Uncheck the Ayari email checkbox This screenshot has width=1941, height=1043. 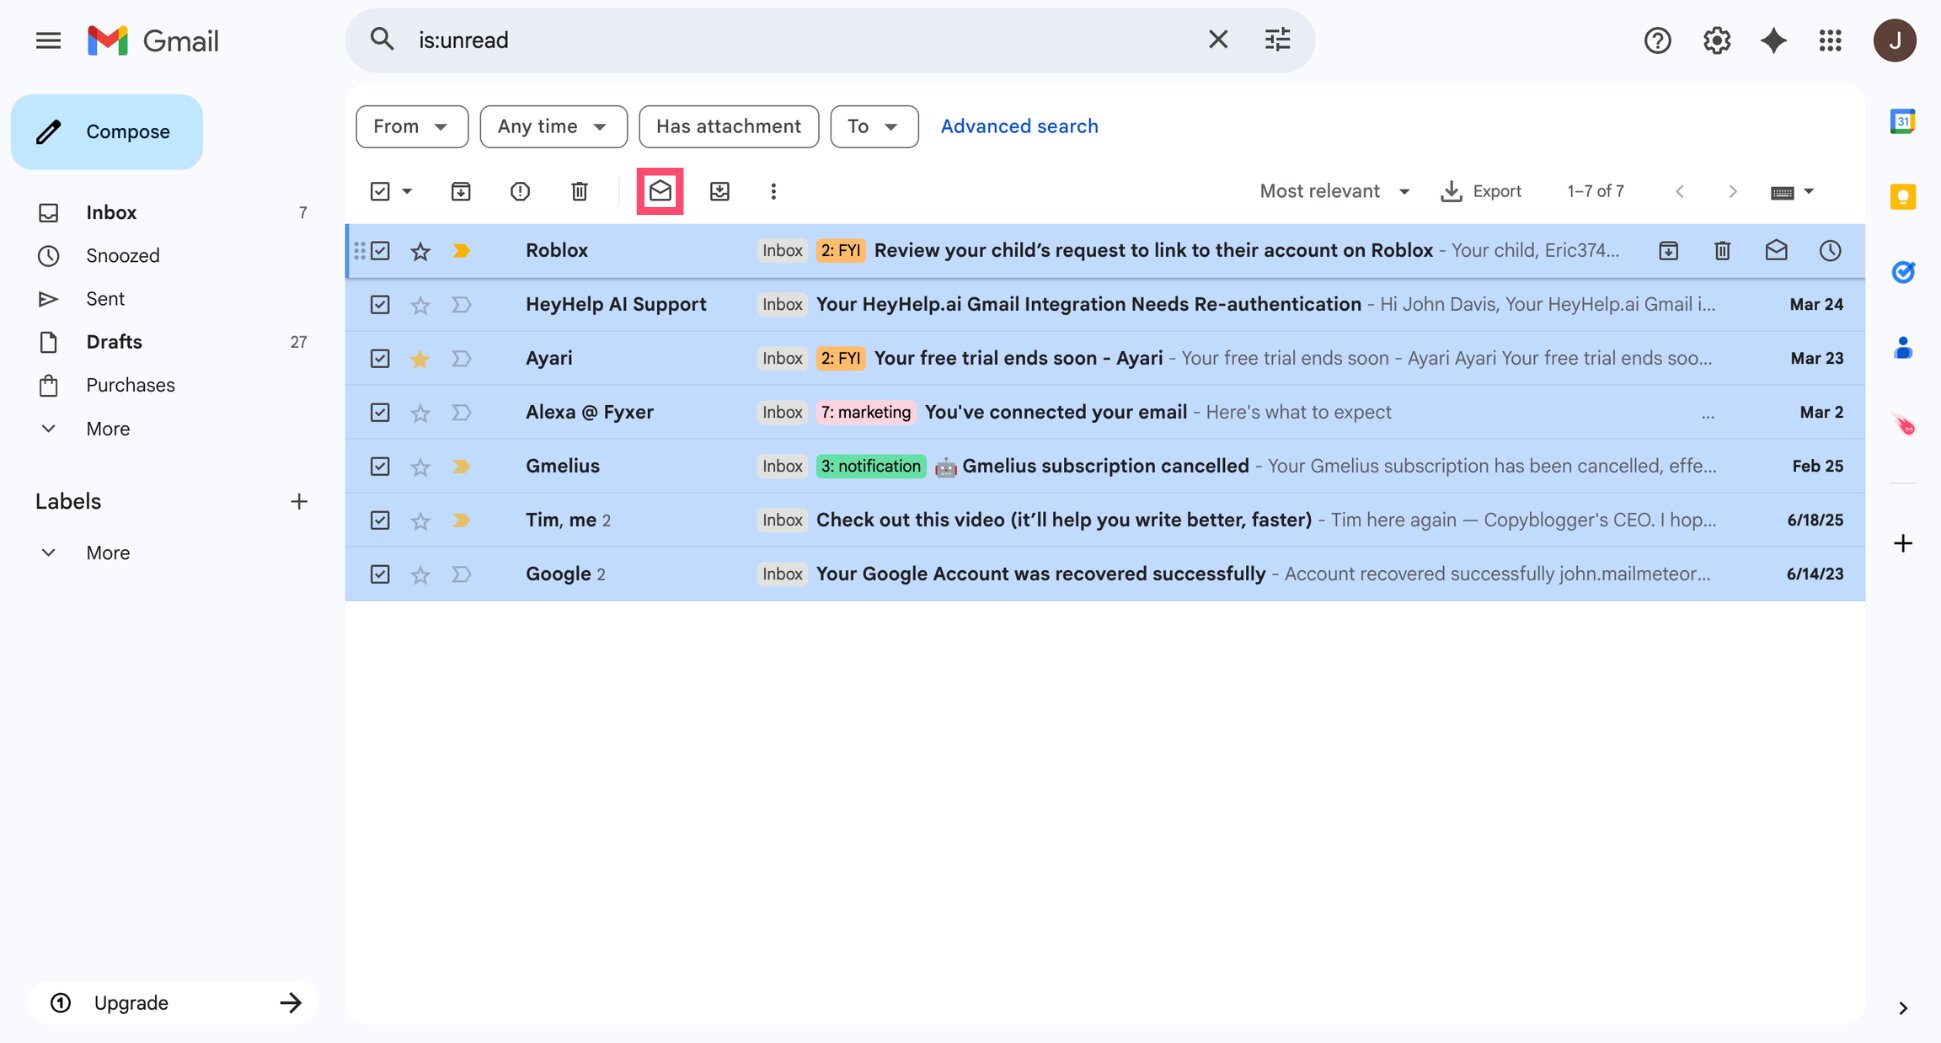click(x=380, y=358)
